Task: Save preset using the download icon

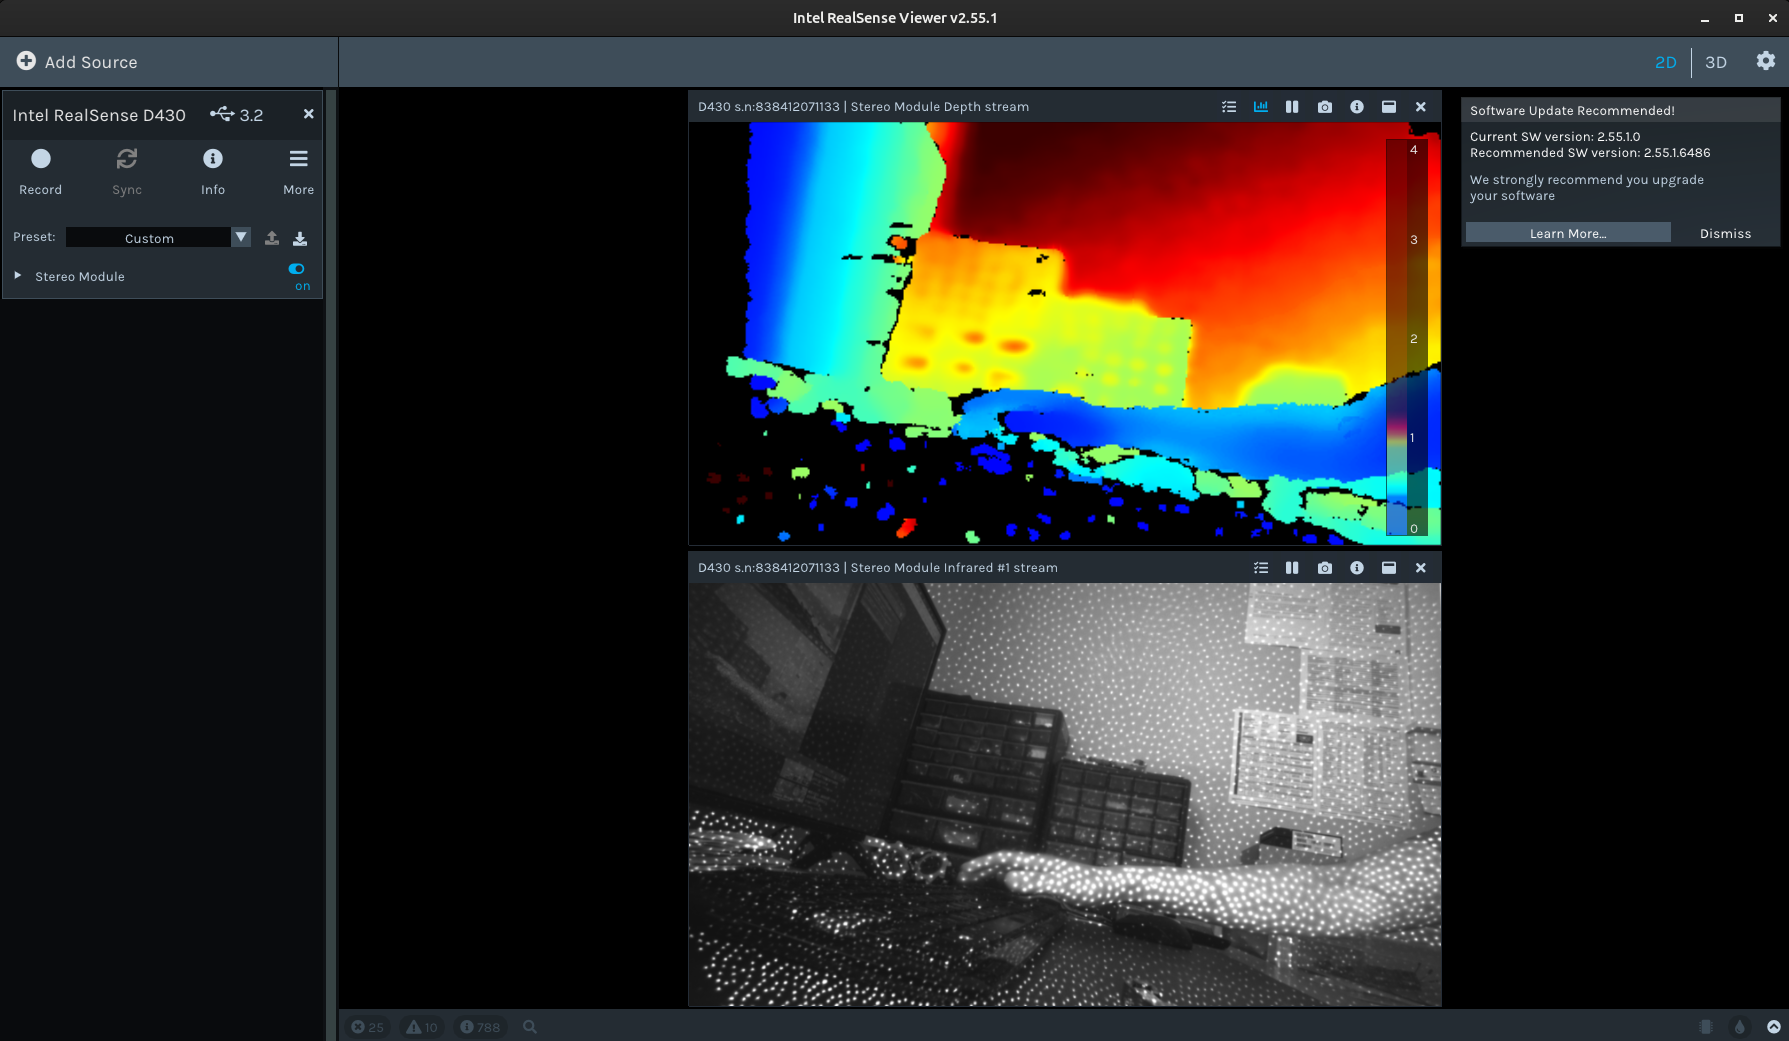Action: point(300,238)
